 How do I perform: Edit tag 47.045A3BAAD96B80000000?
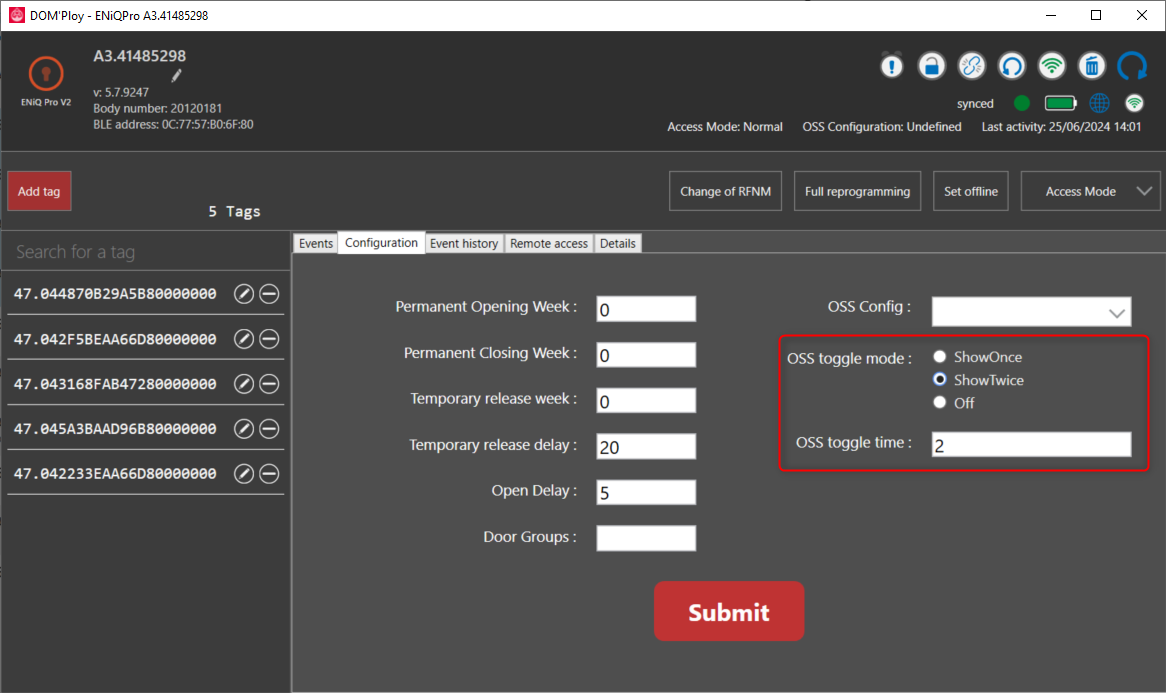point(244,429)
